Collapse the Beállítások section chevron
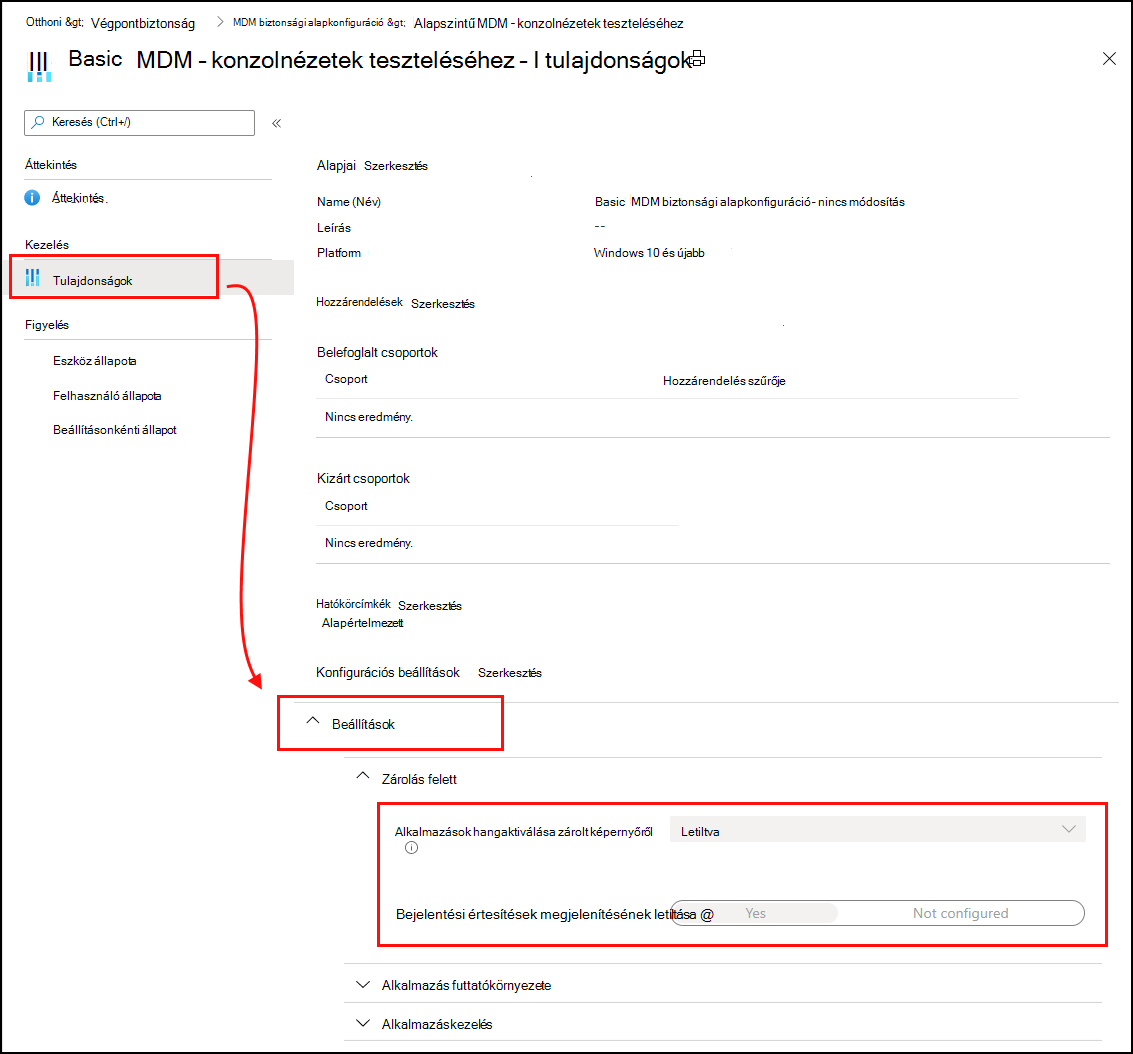This screenshot has height=1054, width=1133. pos(313,721)
